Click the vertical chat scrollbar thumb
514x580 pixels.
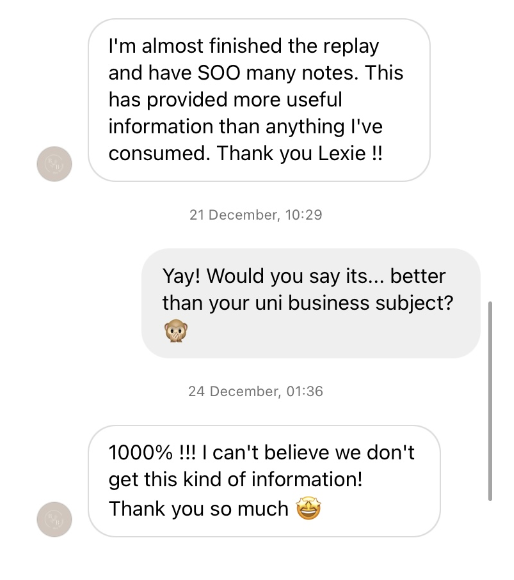[490, 401]
